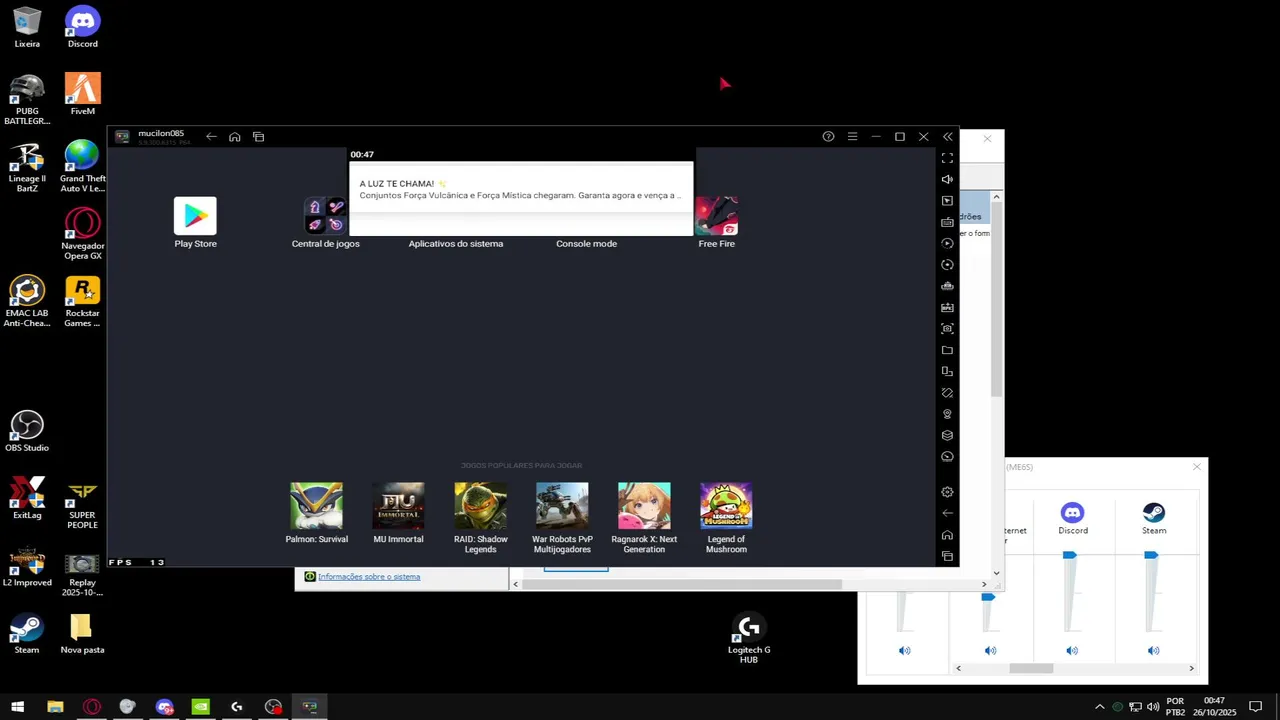
Task: Click Steam volume slider handle
Action: (1151, 555)
